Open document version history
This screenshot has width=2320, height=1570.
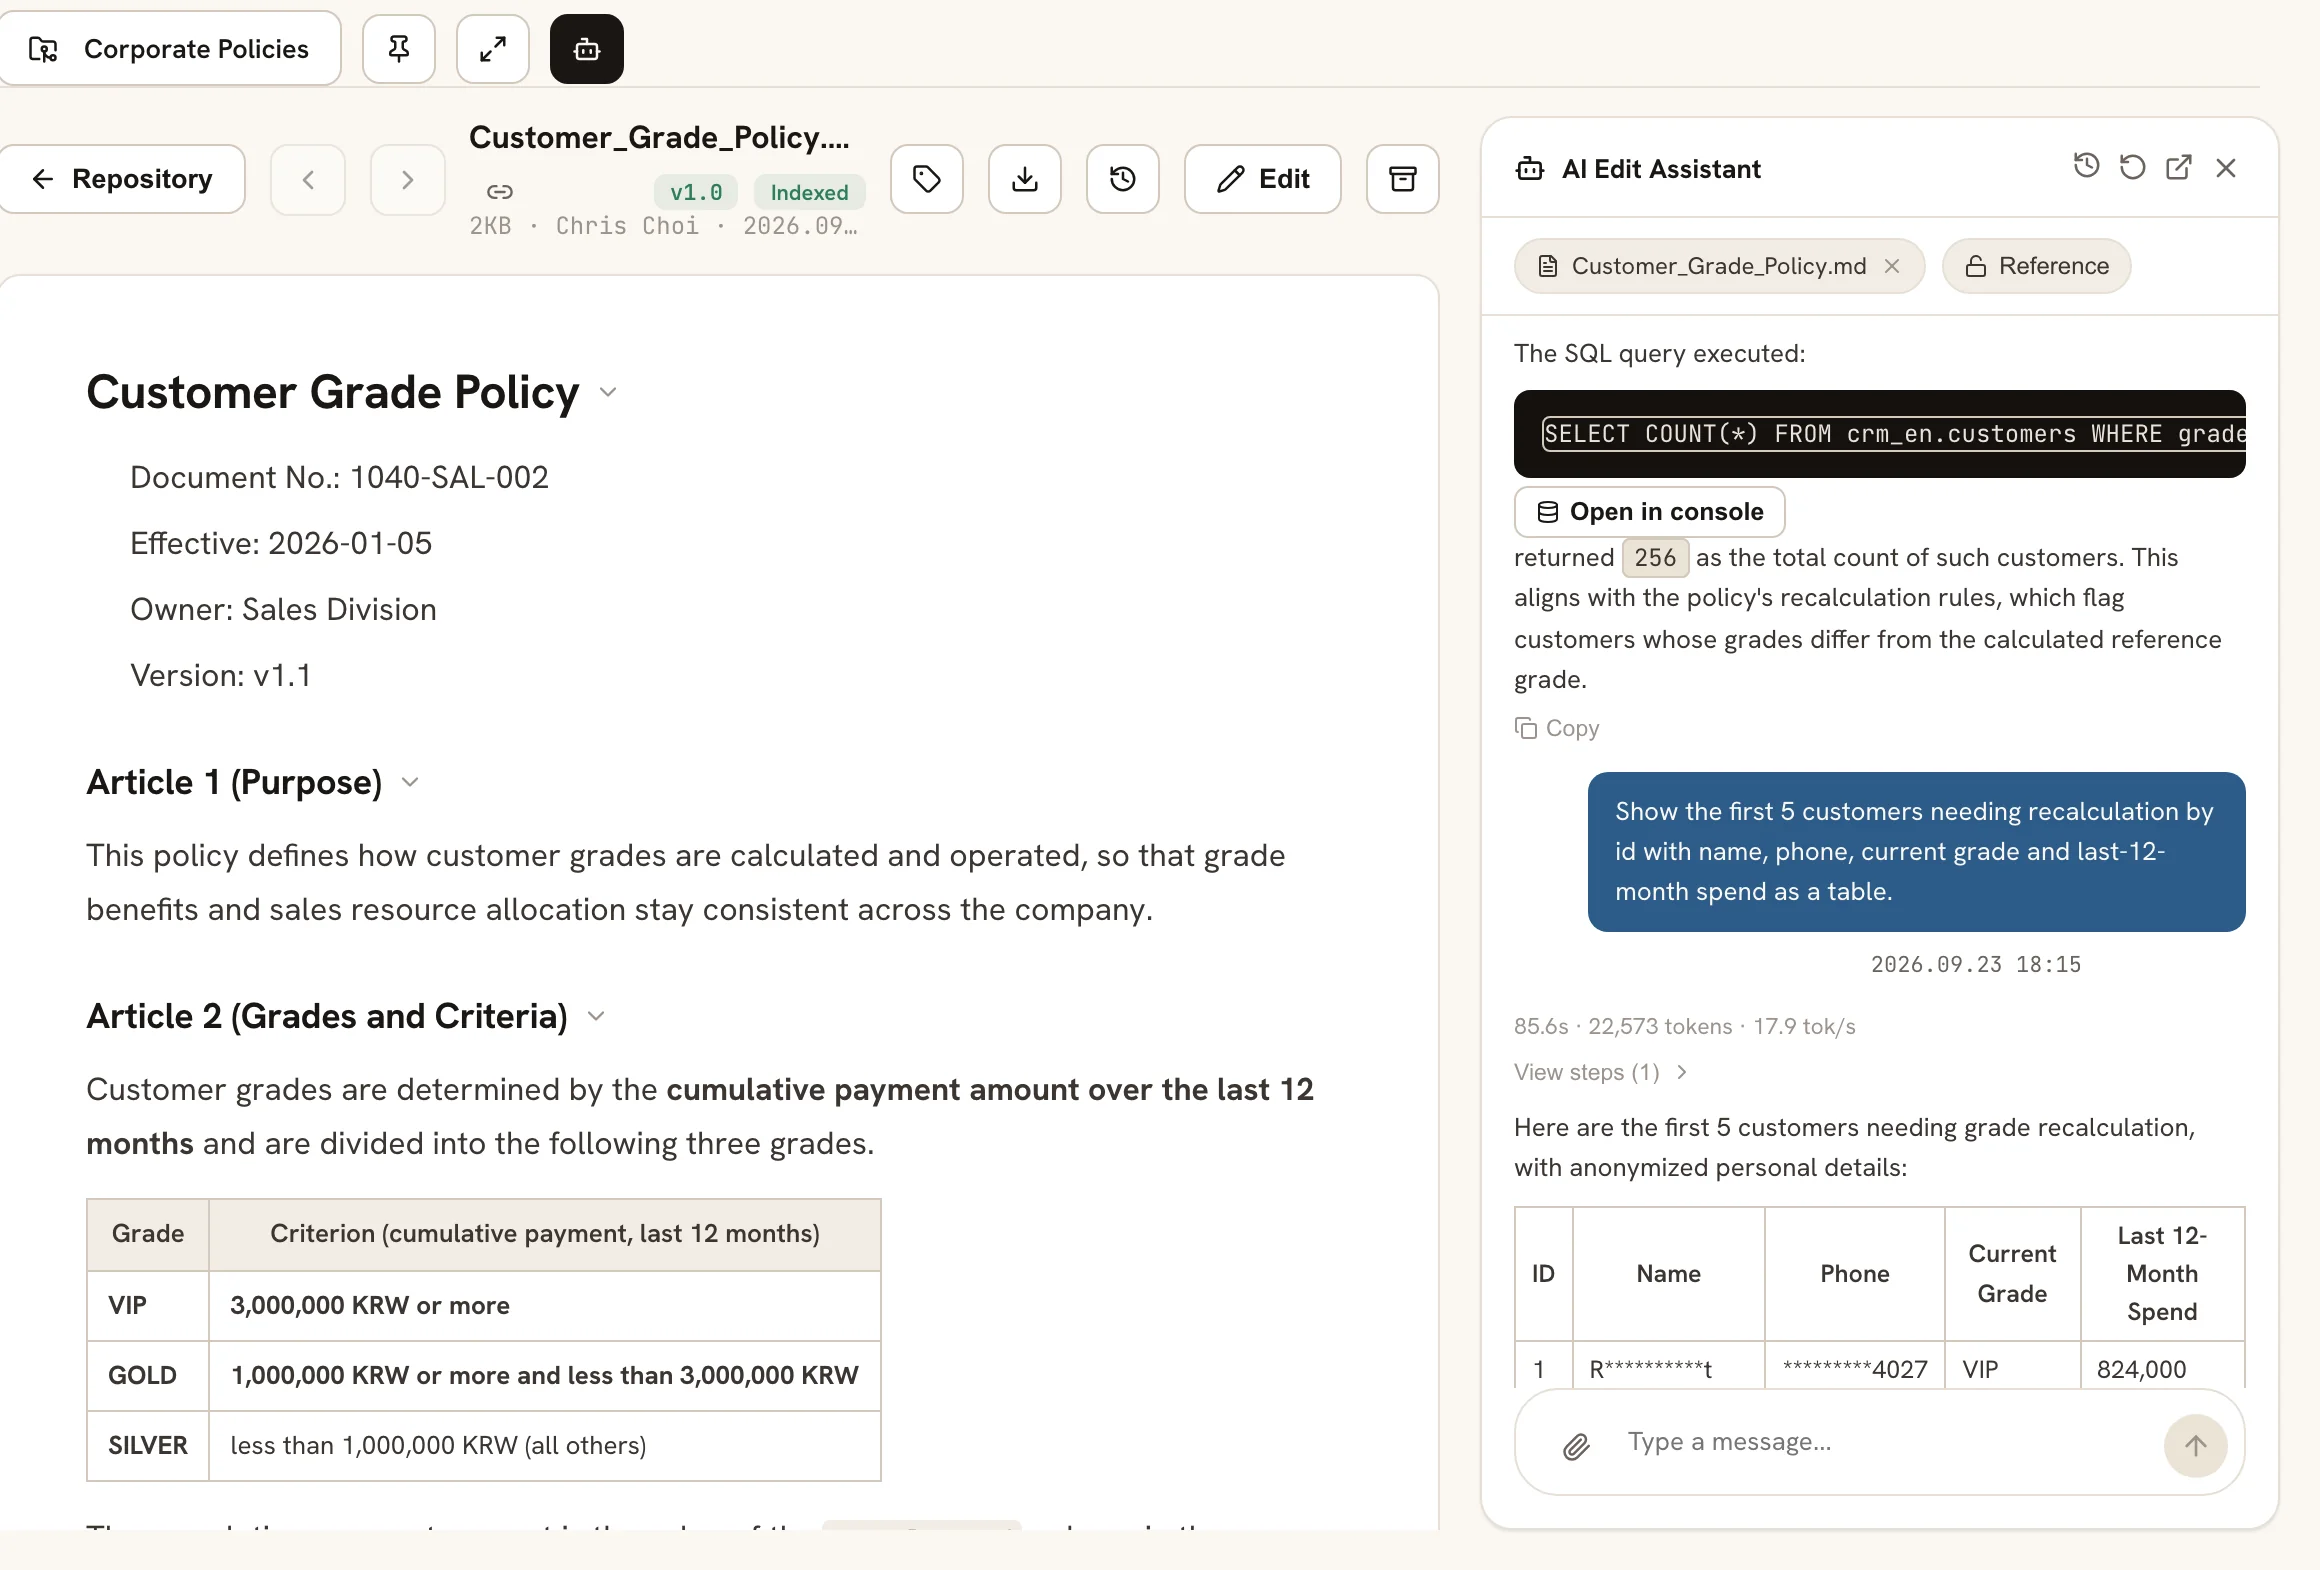[x=1123, y=179]
